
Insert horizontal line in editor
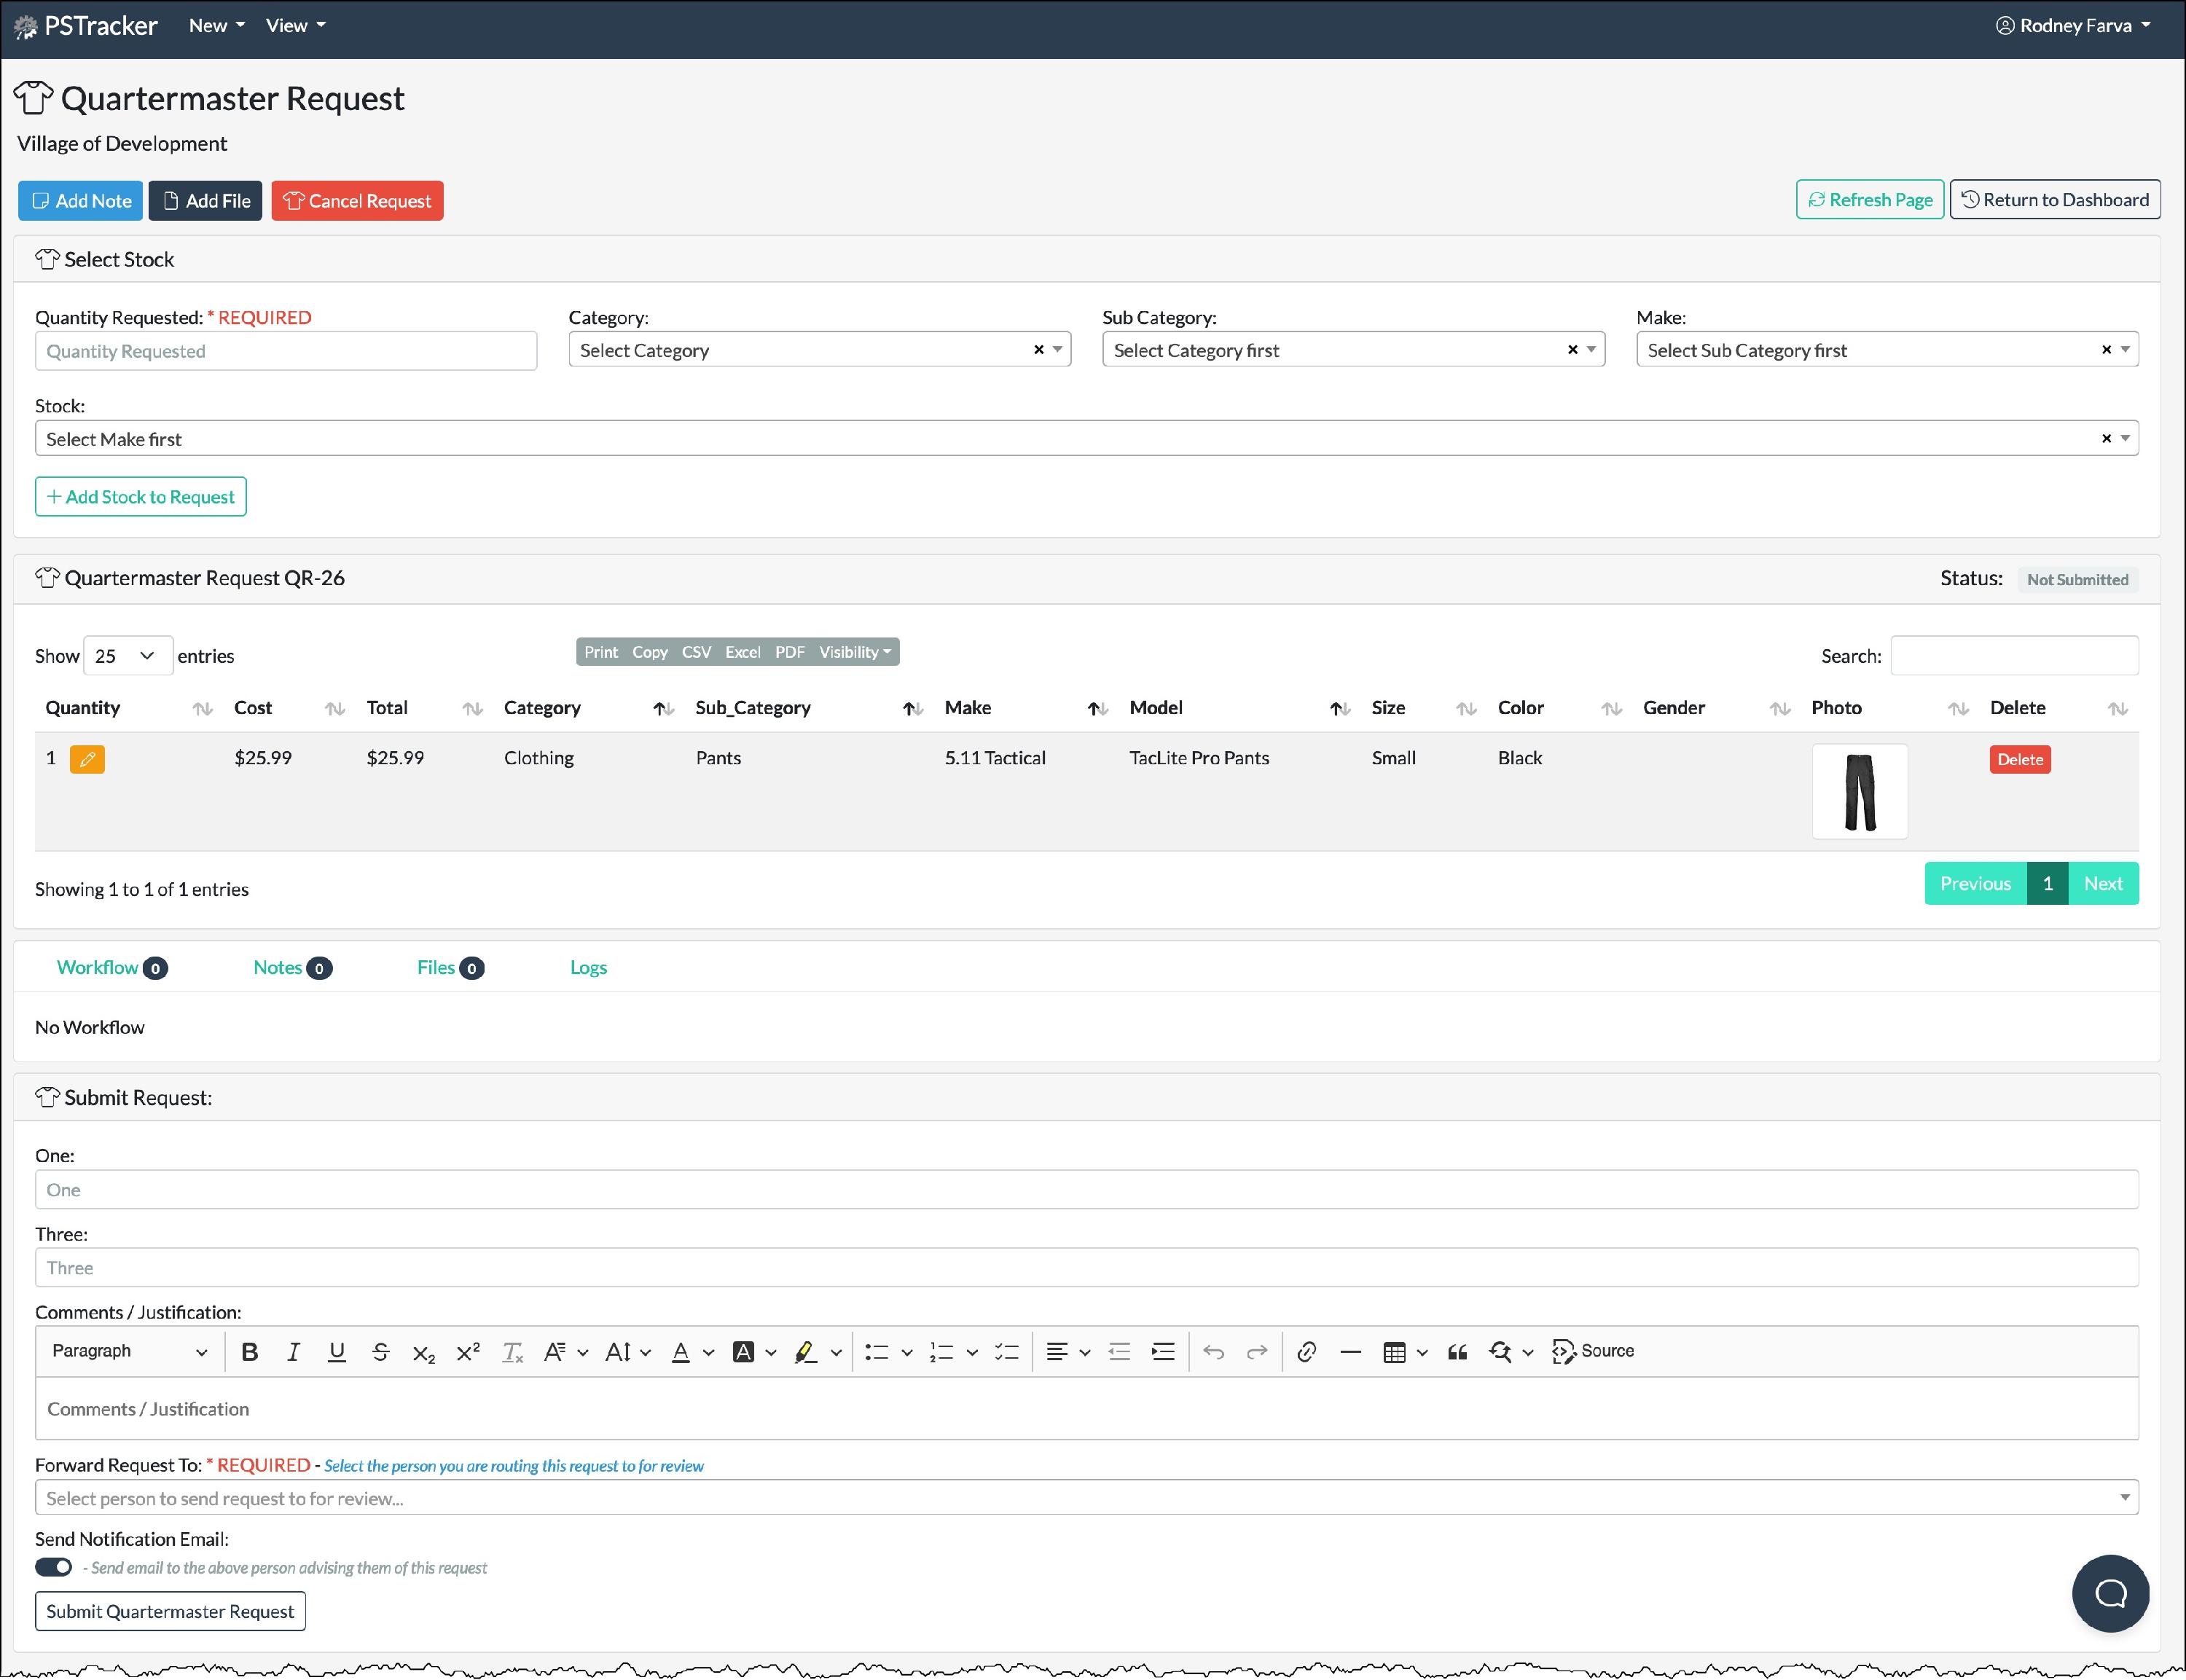pyautogui.click(x=1350, y=1352)
